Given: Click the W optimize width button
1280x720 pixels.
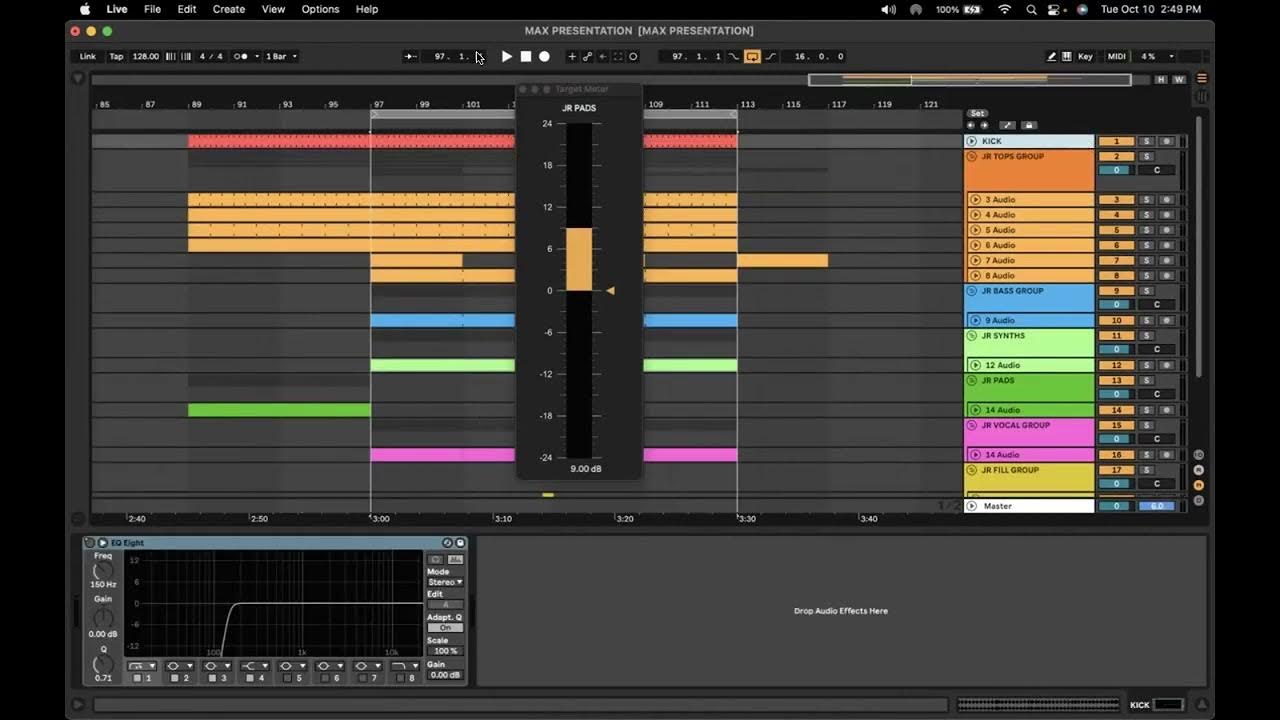Looking at the screenshot, I should (x=1178, y=79).
